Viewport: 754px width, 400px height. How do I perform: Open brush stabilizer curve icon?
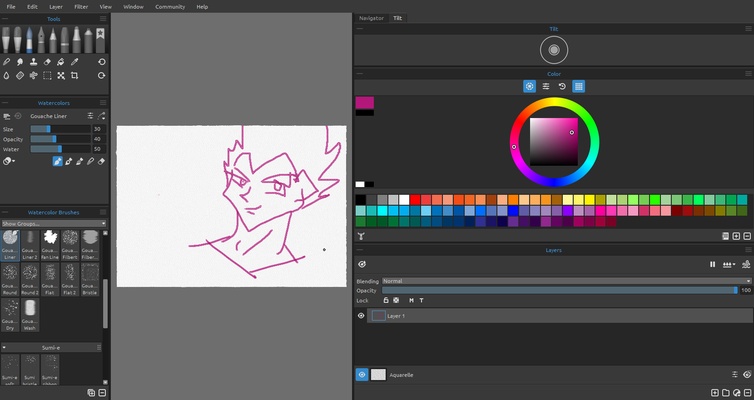(x=101, y=116)
